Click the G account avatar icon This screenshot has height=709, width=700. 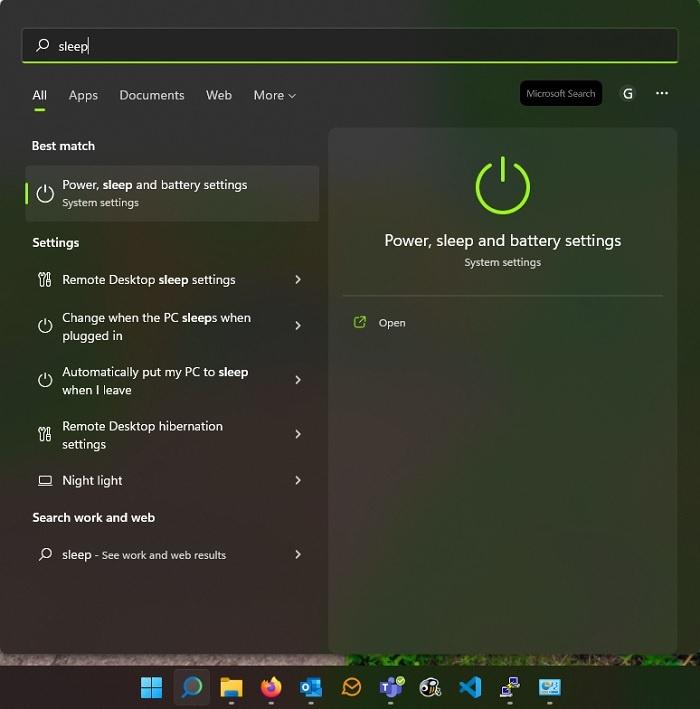coord(628,94)
